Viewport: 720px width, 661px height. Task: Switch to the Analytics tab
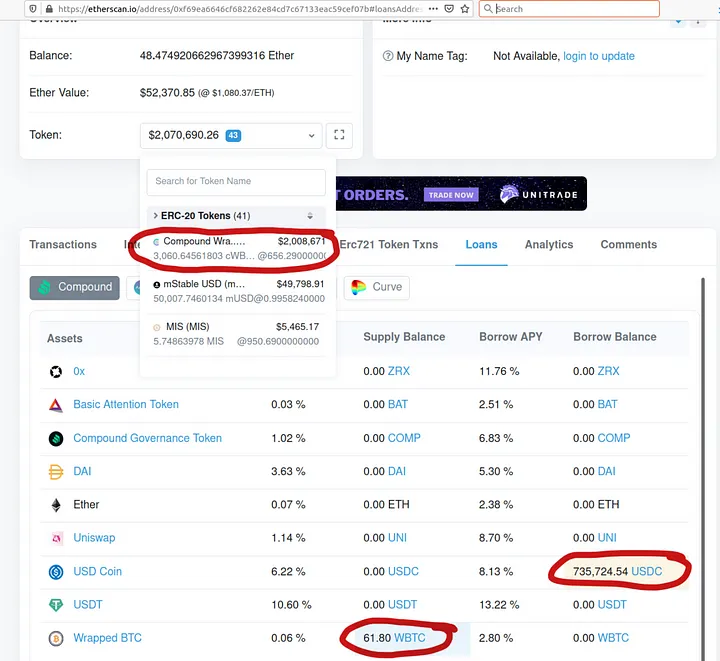tap(549, 245)
